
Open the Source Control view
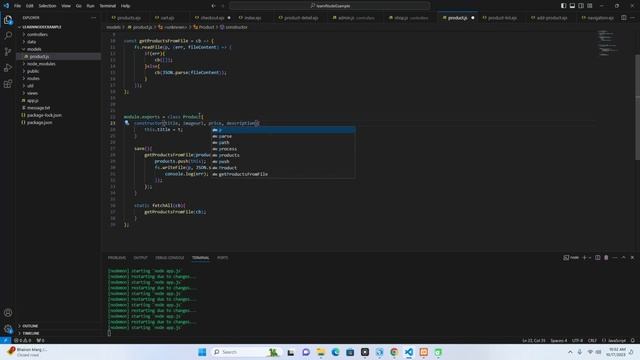[x=8, y=51]
